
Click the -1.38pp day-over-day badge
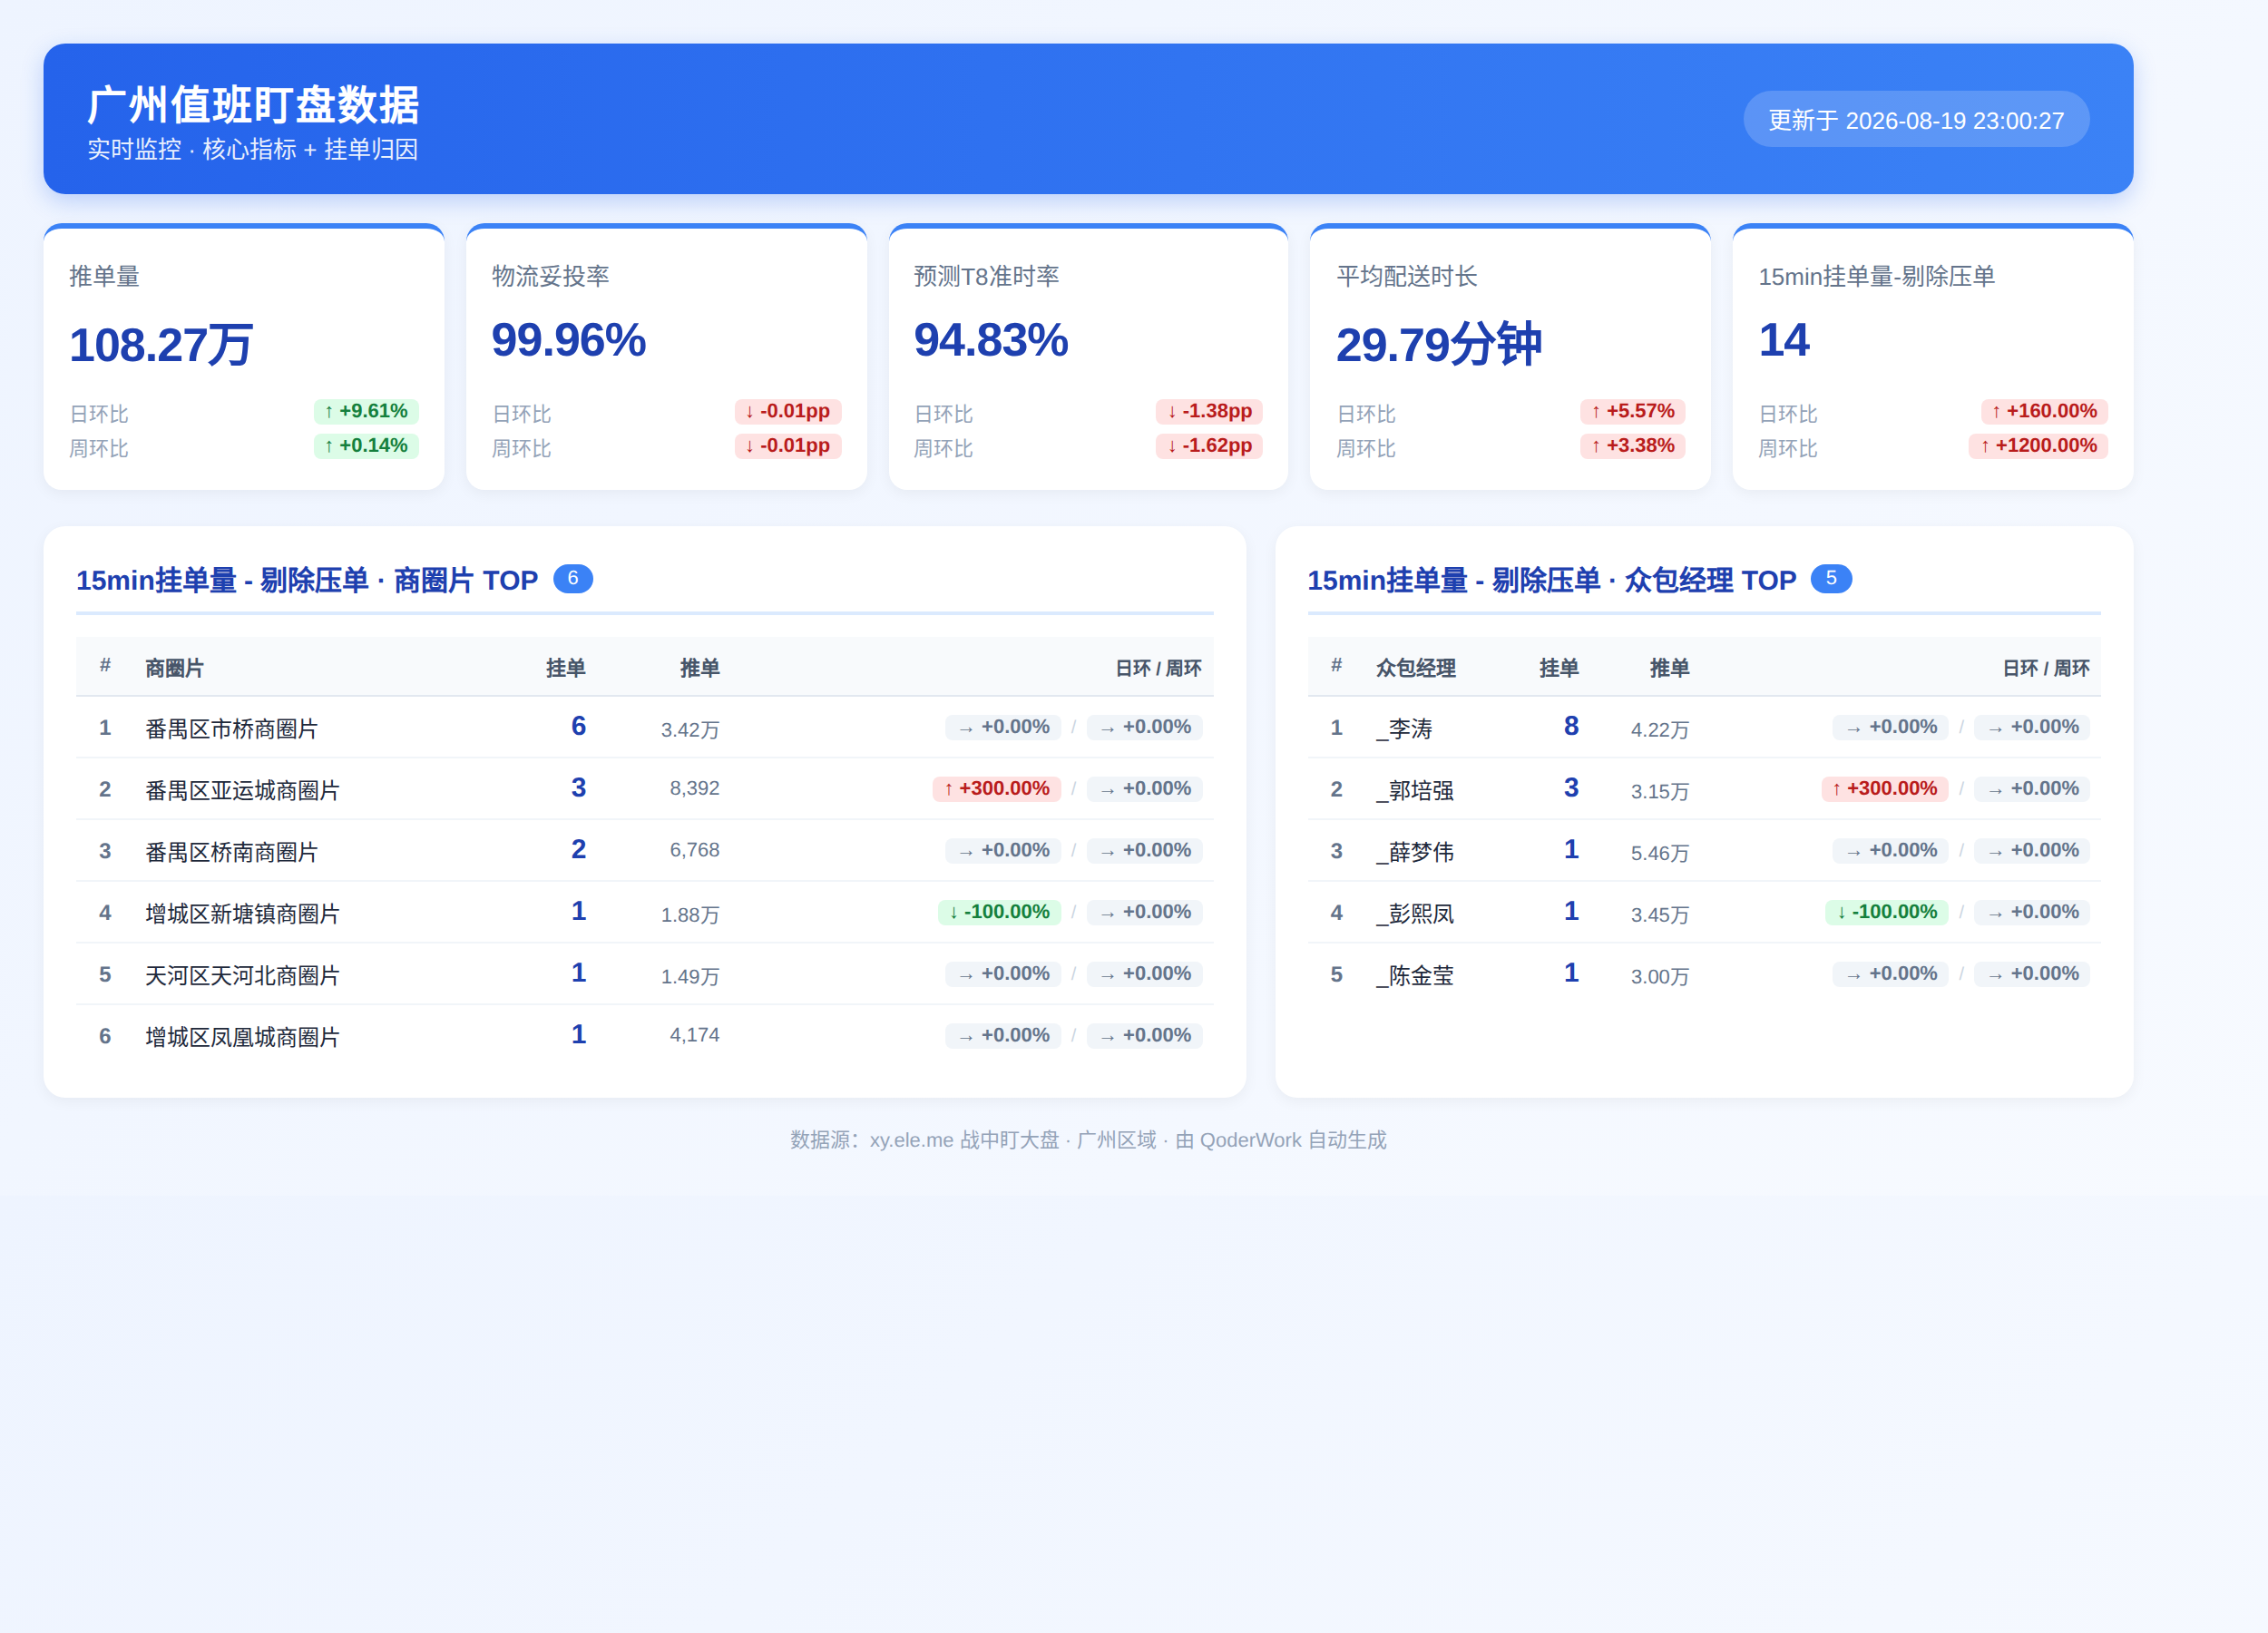(1209, 411)
